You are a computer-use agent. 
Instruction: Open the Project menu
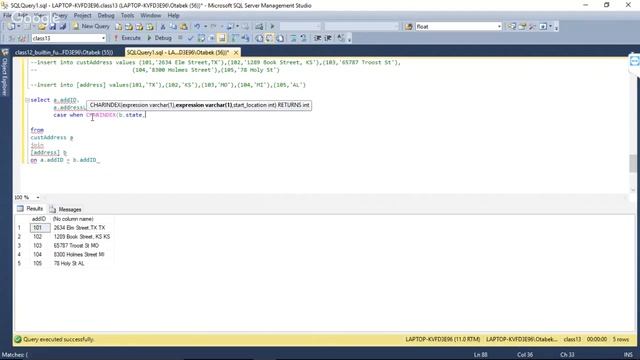pyautogui.click(x=82, y=16)
